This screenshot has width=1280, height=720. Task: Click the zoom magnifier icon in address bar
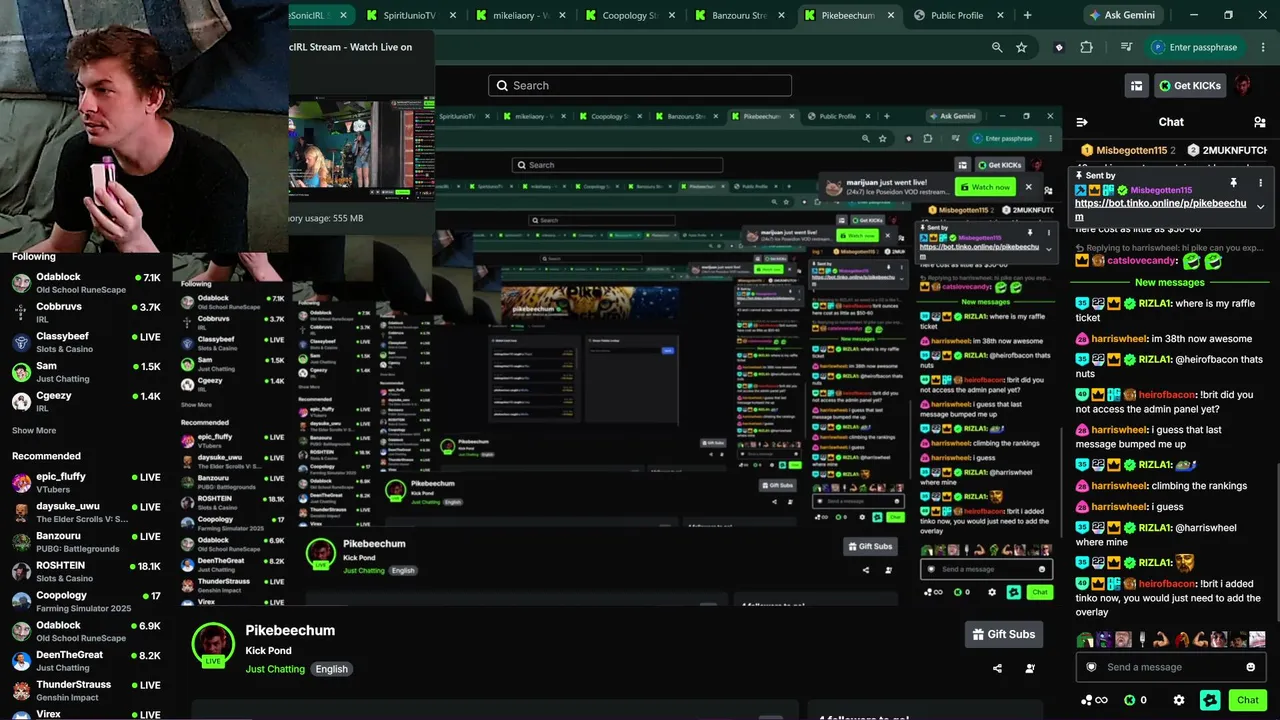click(997, 47)
